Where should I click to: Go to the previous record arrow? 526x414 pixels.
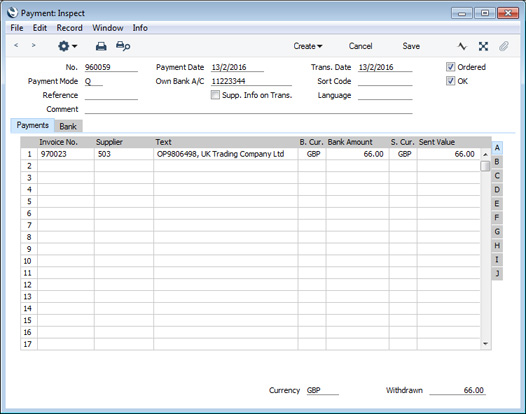pyautogui.click(x=16, y=45)
